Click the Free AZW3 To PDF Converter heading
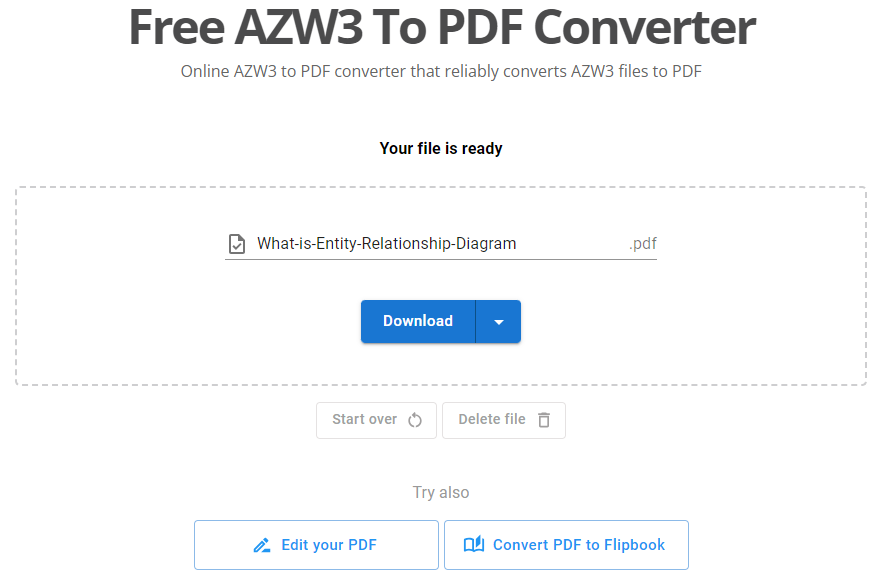Viewport: 882px width, 580px height. click(441, 28)
